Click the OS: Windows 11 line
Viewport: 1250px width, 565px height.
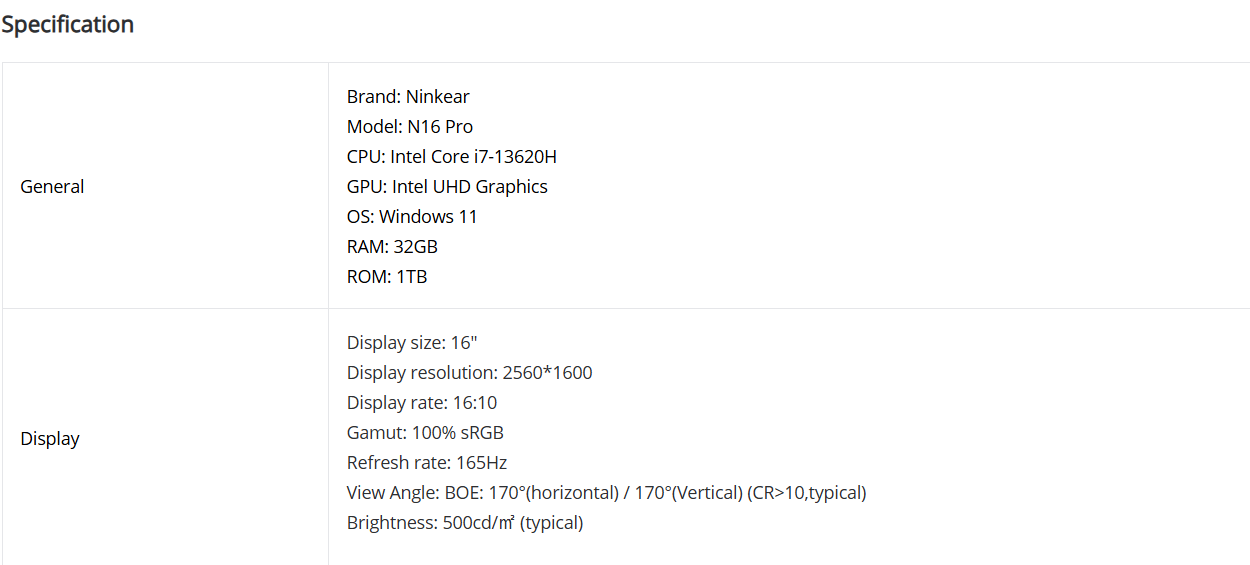[x=412, y=216]
